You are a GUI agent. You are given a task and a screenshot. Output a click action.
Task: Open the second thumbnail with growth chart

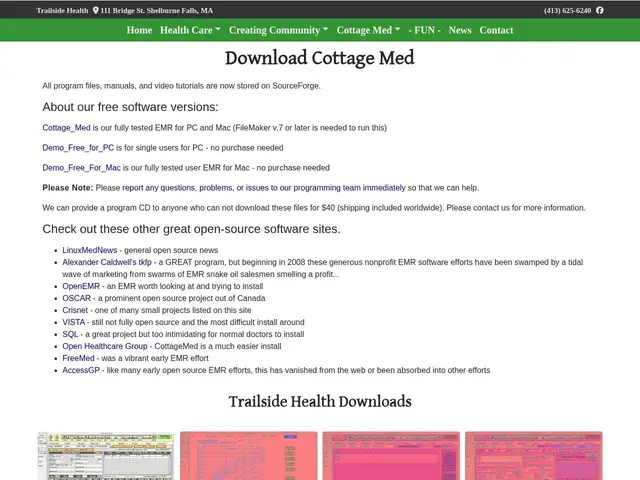[249, 456]
